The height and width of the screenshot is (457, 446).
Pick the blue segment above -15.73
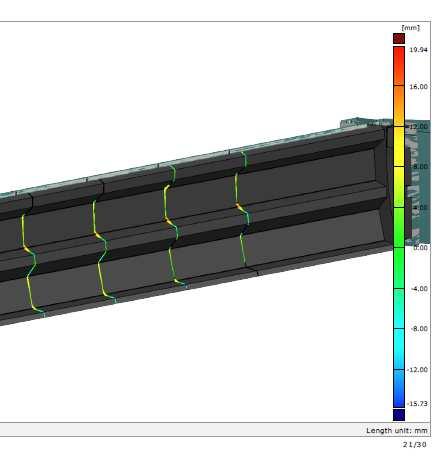(x=399, y=388)
